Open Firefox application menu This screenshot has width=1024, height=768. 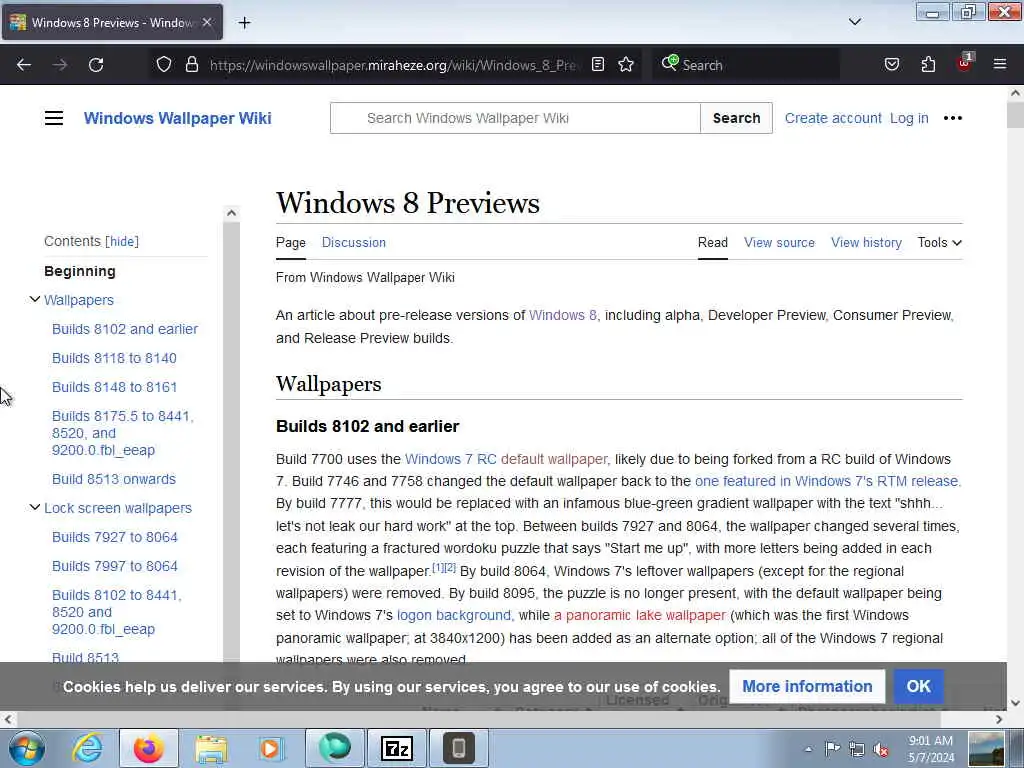tap(1000, 65)
